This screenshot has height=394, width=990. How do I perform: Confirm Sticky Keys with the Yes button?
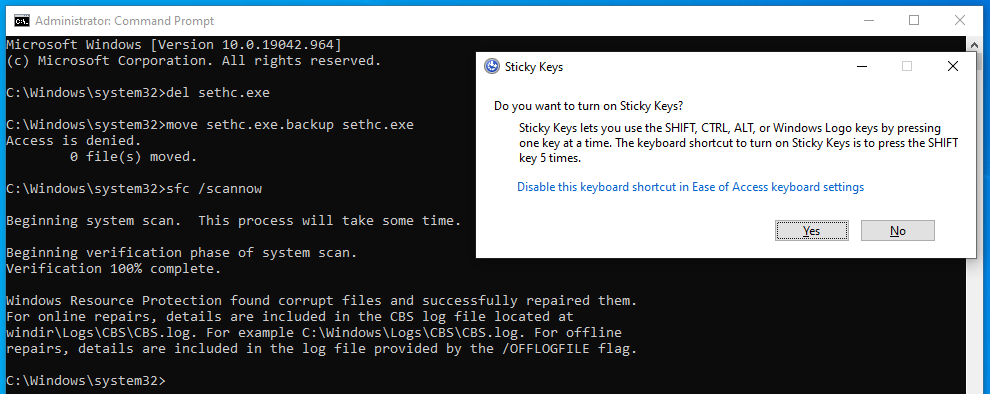pyautogui.click(x=811, y=230)
